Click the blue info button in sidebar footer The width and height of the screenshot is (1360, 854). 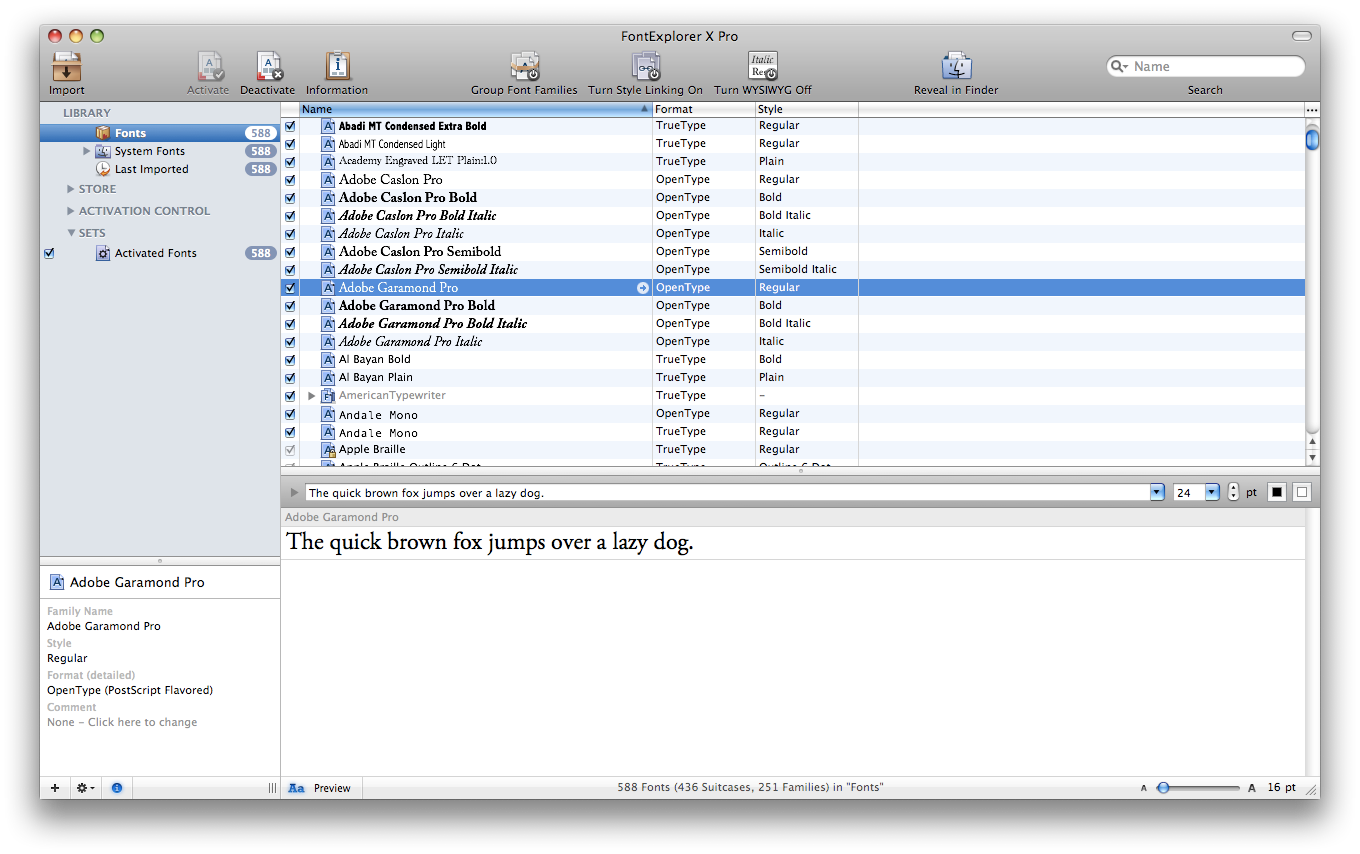pos(116,788)
